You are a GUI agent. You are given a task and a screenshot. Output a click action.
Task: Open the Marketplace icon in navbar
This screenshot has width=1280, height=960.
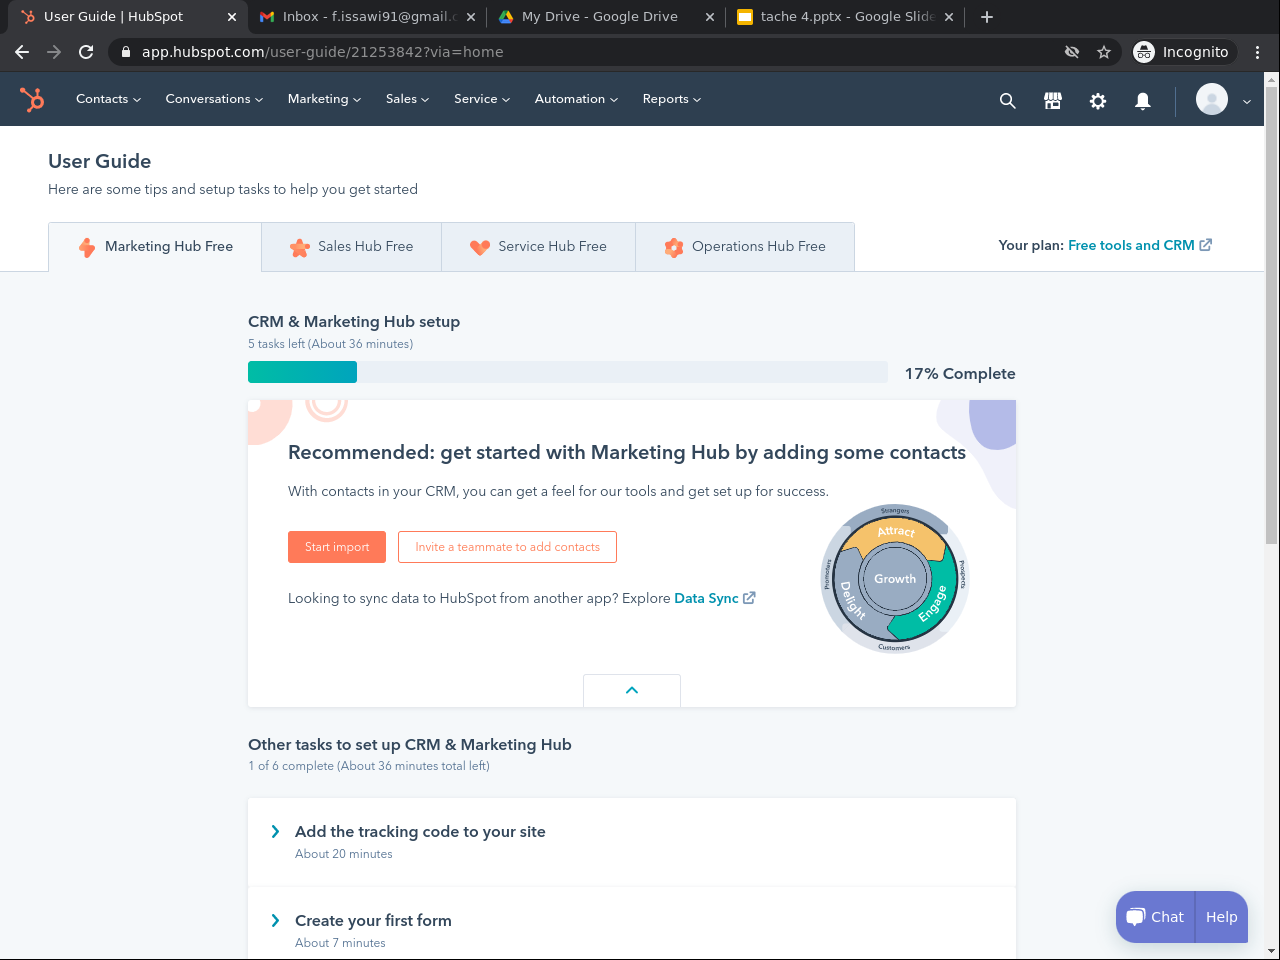click(x=1052, y=100)
